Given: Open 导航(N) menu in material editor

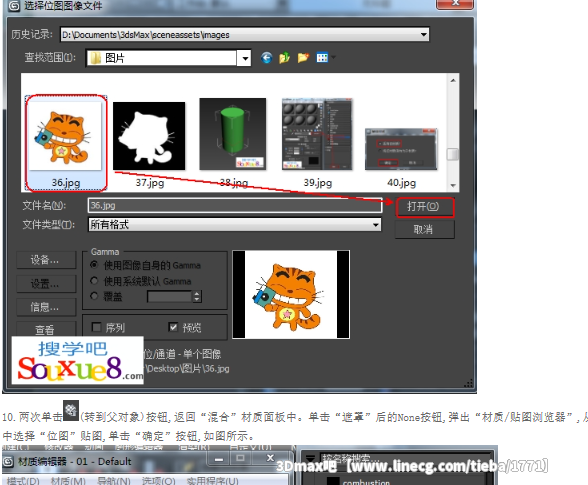Looking at the screenshot, I should [x=114, y=481].
